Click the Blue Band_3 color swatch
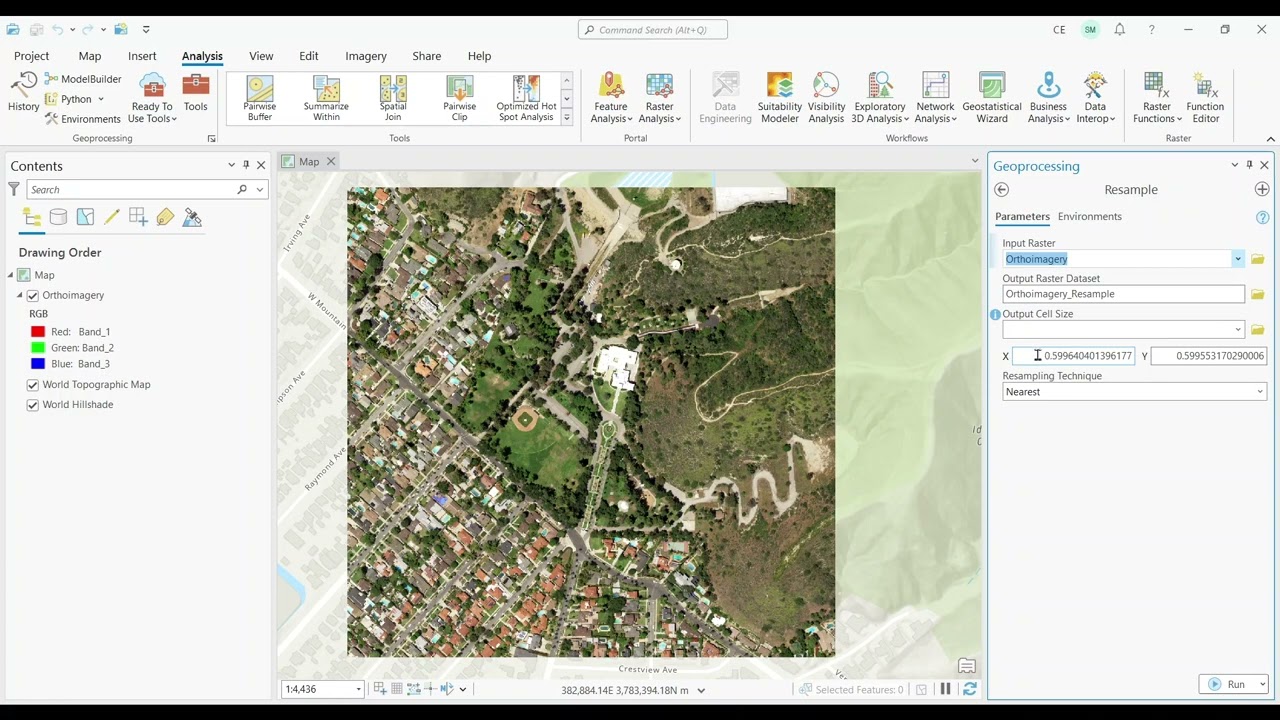This screenshot has height=720, width=1280. (x=38, y=364)
